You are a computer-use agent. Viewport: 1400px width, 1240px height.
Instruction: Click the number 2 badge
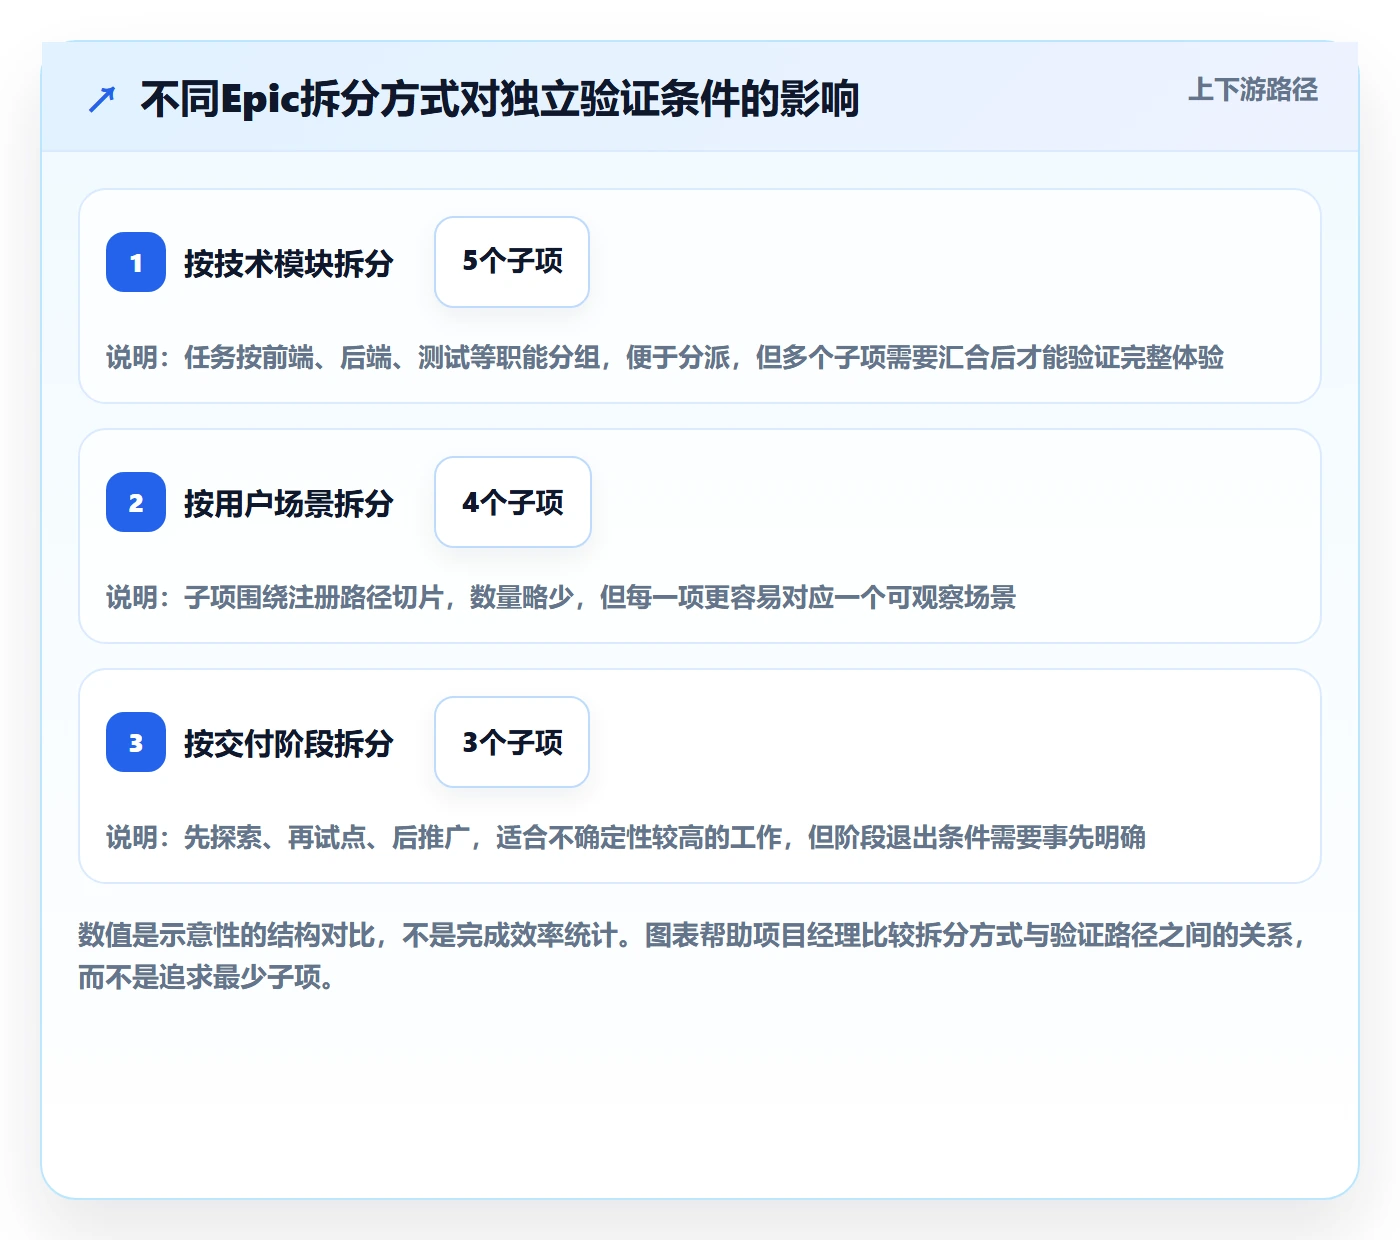click(x=136, y=502)
